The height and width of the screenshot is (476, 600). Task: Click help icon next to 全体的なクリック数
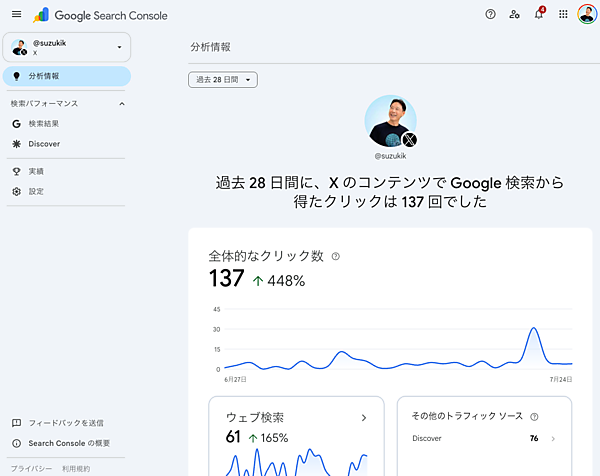pos(336,256)
